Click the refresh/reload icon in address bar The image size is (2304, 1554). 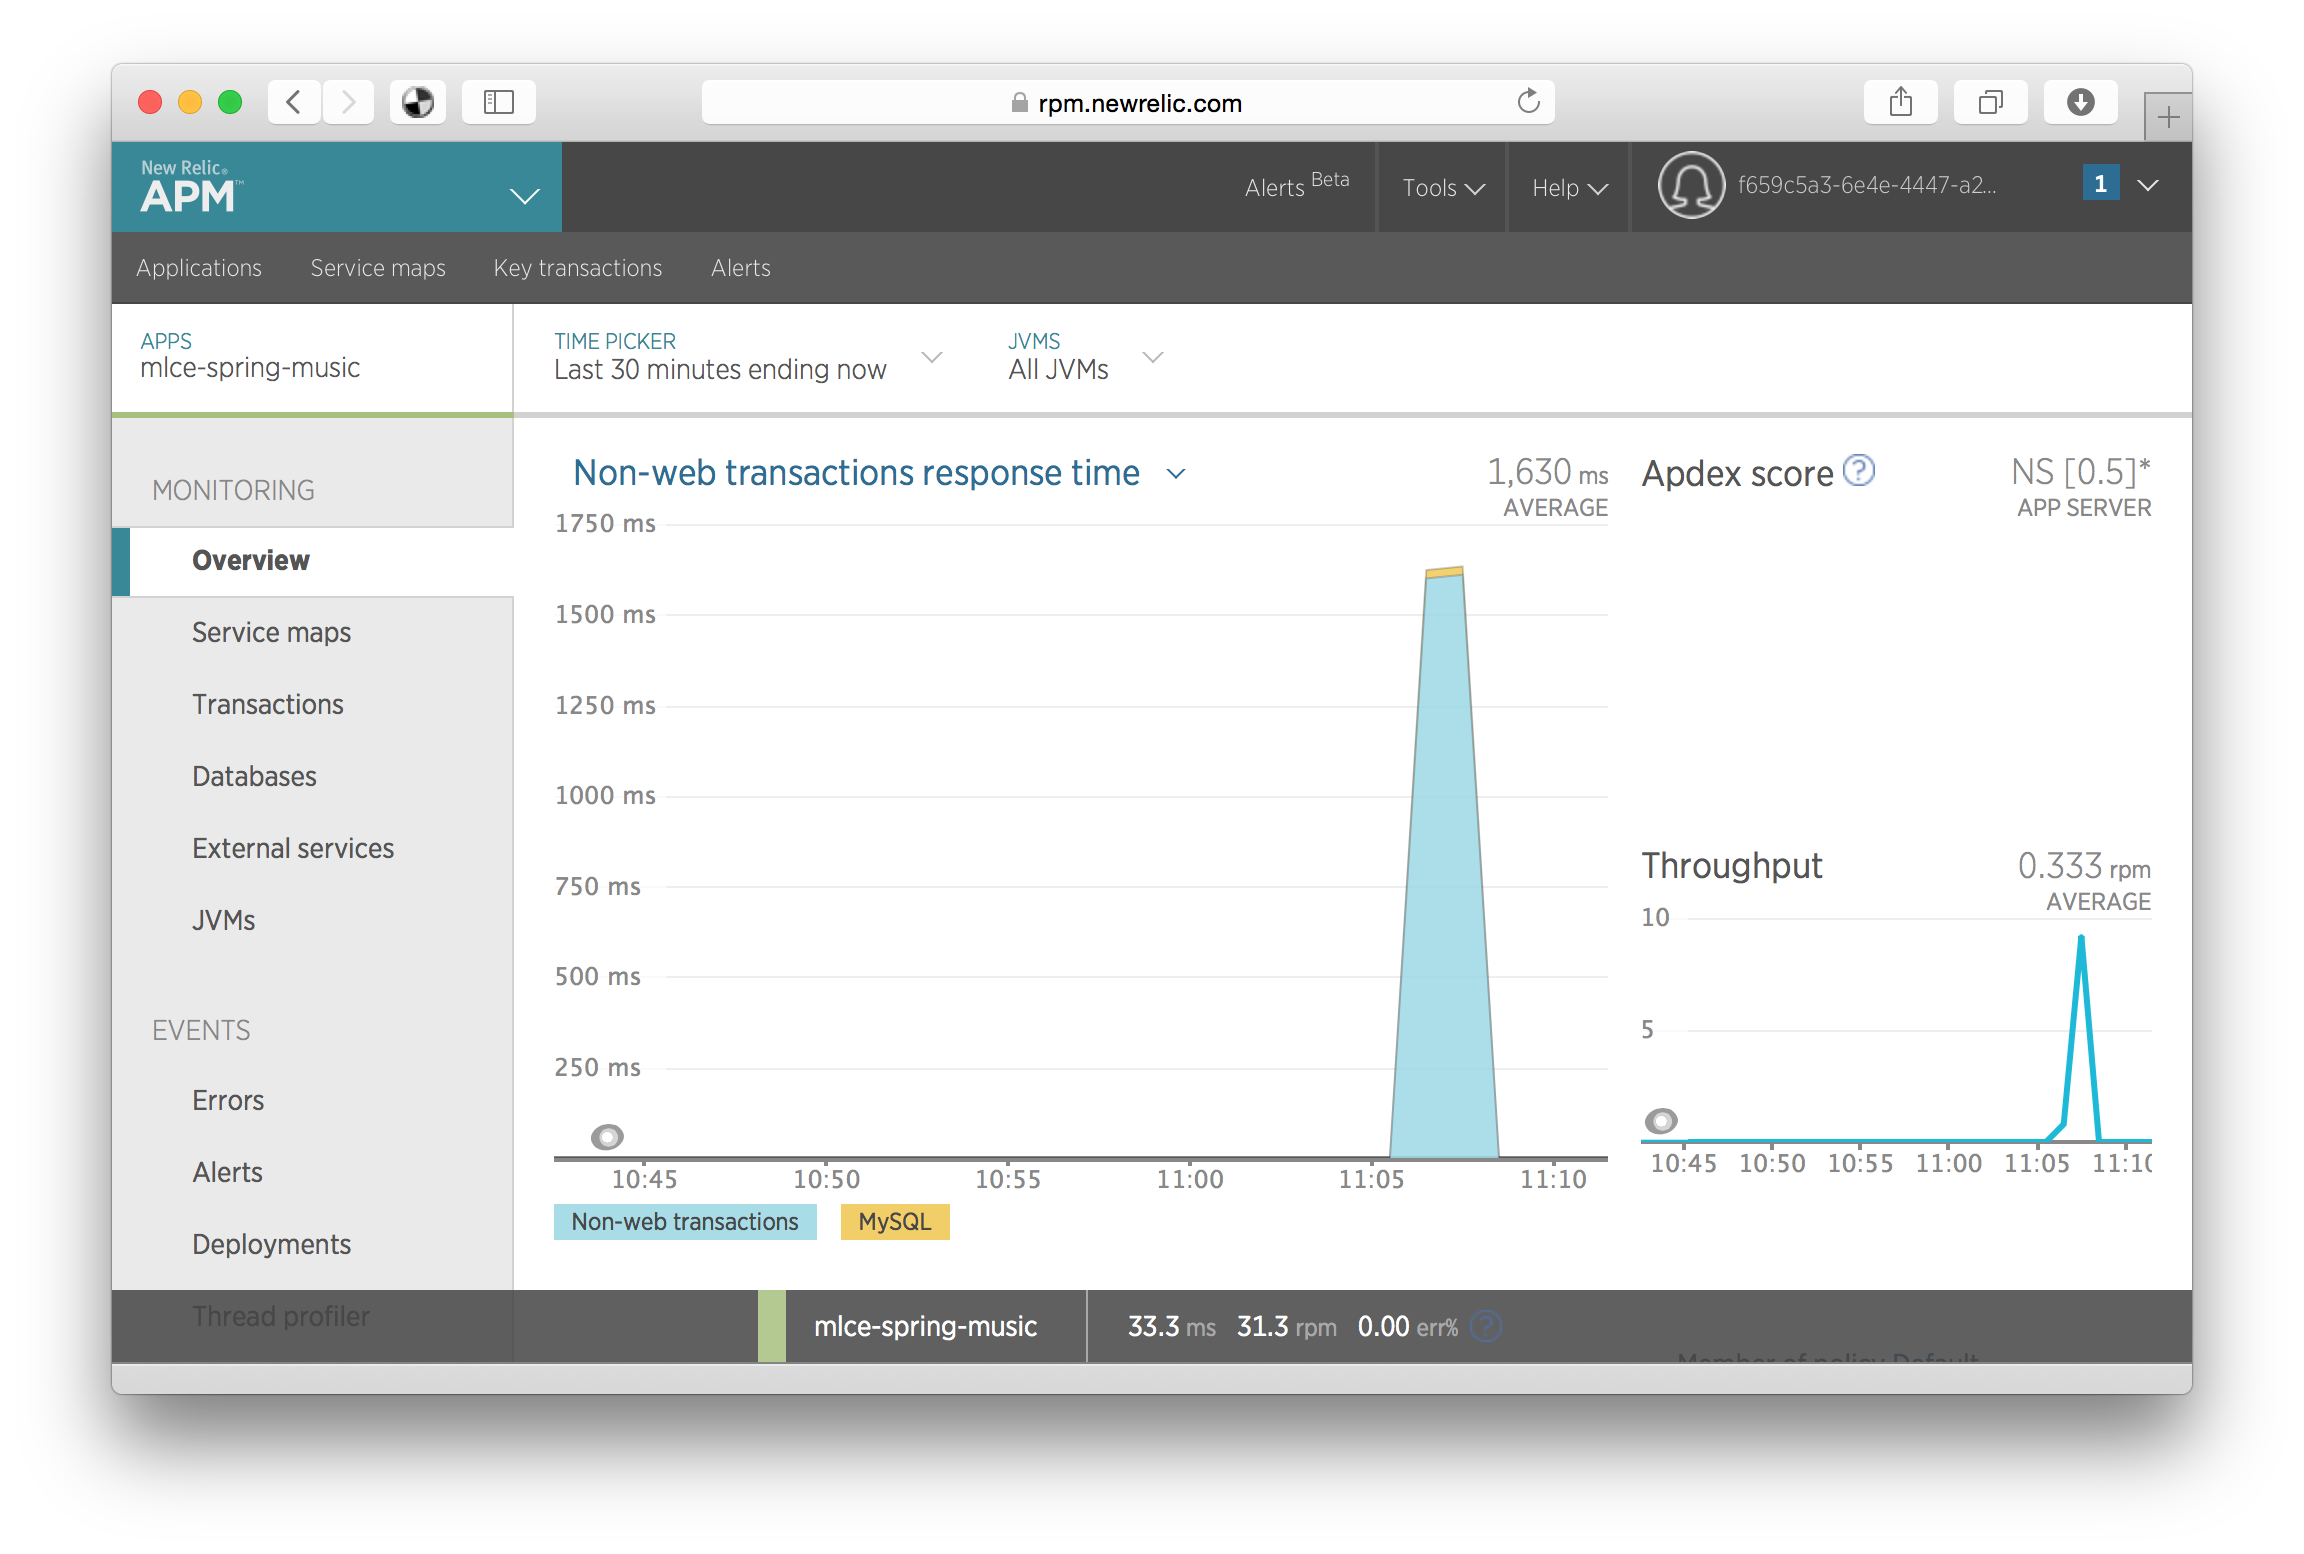[x=1527, y=101]
